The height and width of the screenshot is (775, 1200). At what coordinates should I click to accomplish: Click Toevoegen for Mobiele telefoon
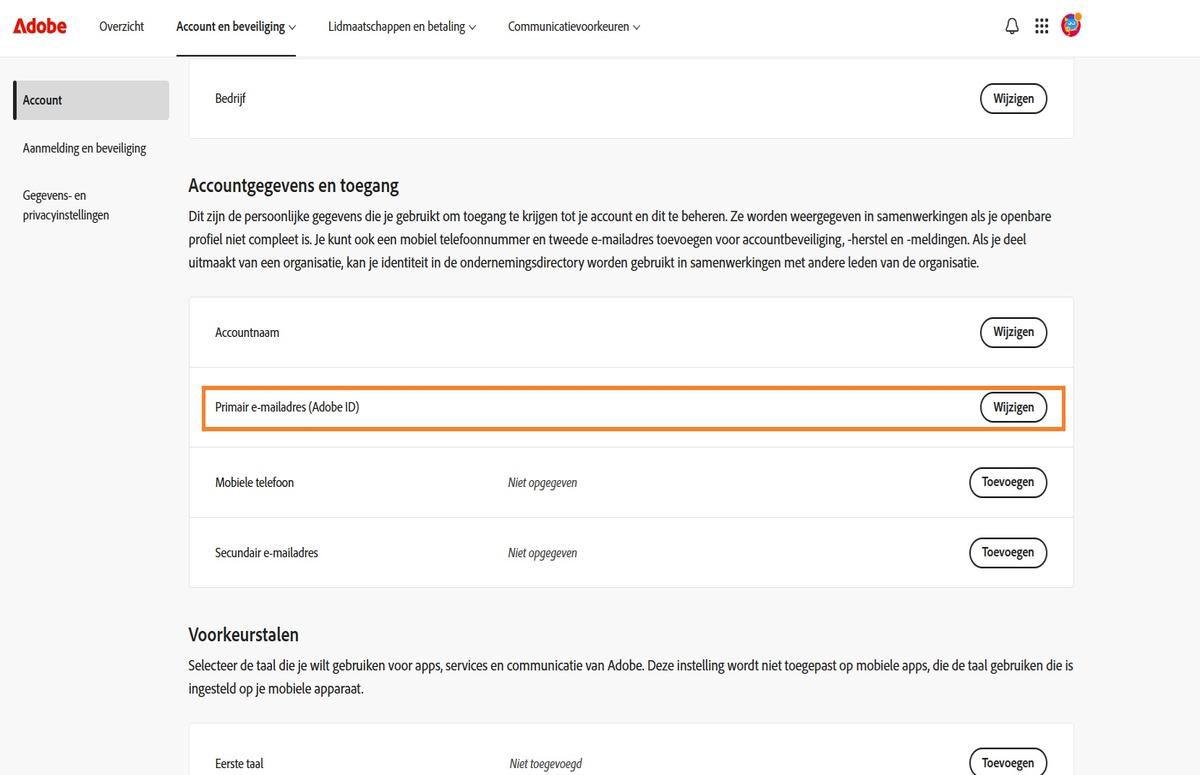1007,482
